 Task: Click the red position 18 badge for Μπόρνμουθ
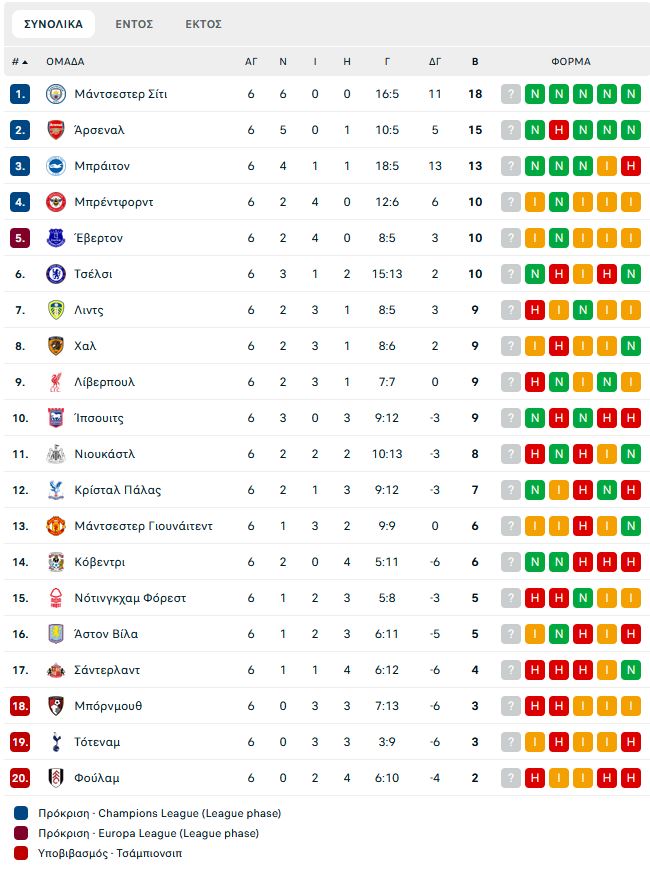20,706
